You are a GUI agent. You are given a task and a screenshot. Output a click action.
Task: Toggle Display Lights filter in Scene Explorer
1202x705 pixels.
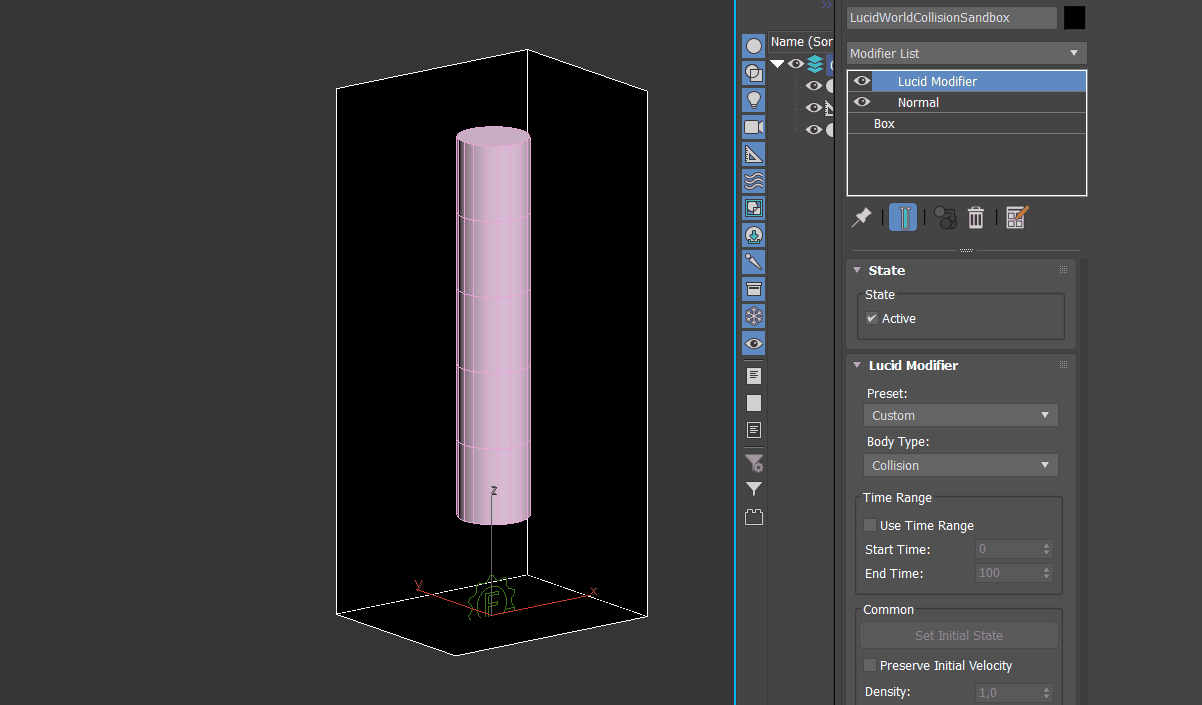(x=754, y=100)
